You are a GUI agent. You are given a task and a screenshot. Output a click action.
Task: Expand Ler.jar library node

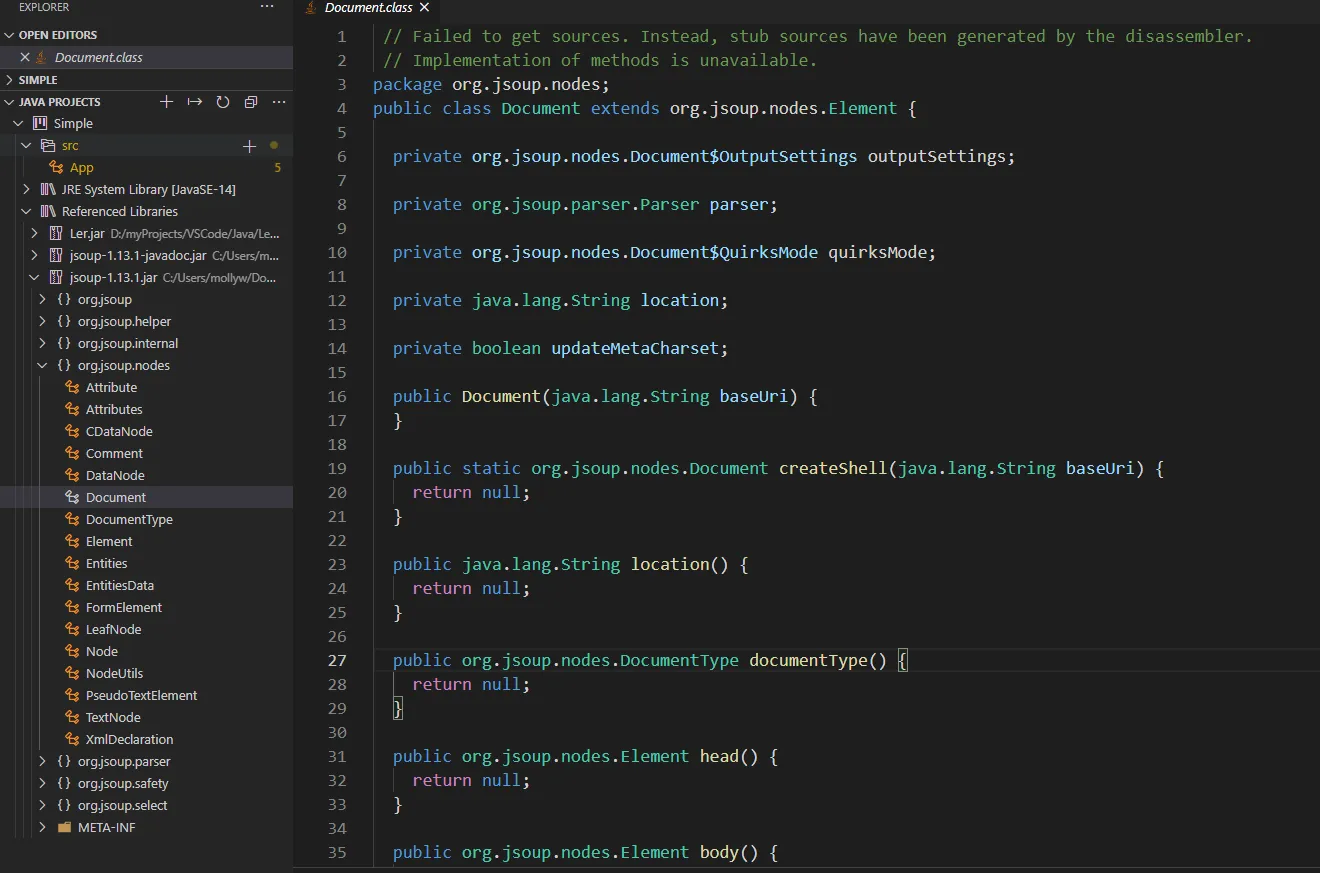click(34, 234)
